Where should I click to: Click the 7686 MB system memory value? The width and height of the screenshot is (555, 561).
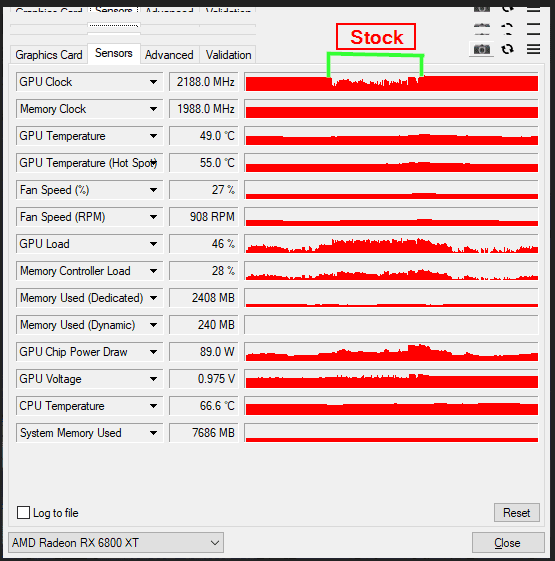(204, 433)
